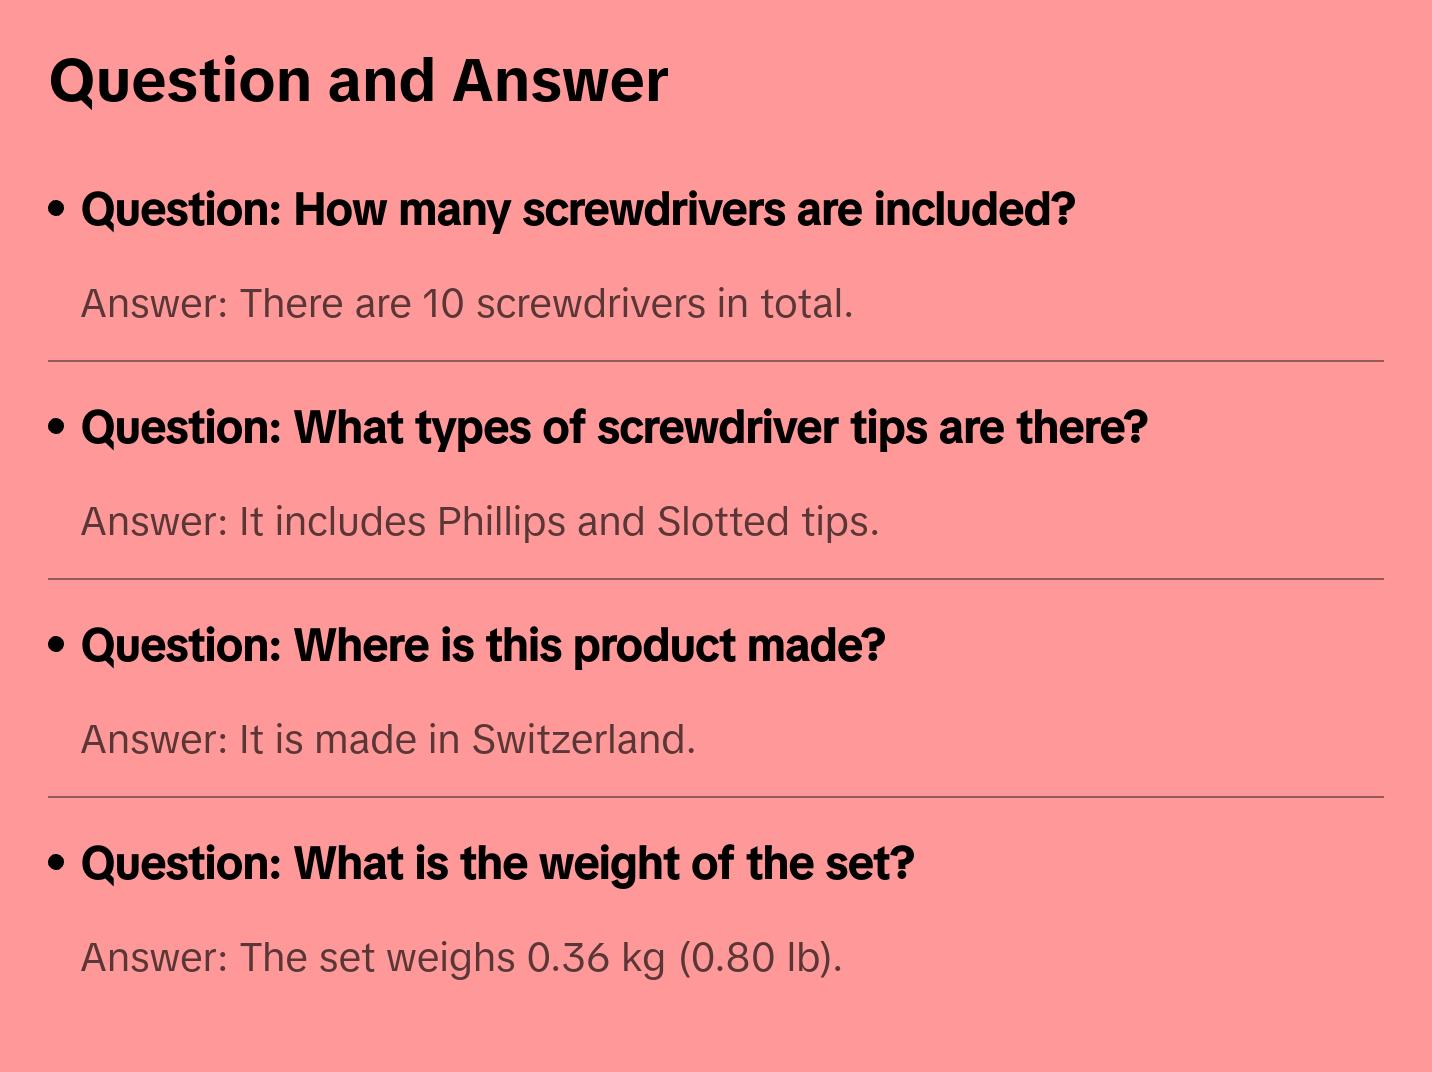
Task: Click the bullet before the screwdriver tips question
Action: click(57, 427)
